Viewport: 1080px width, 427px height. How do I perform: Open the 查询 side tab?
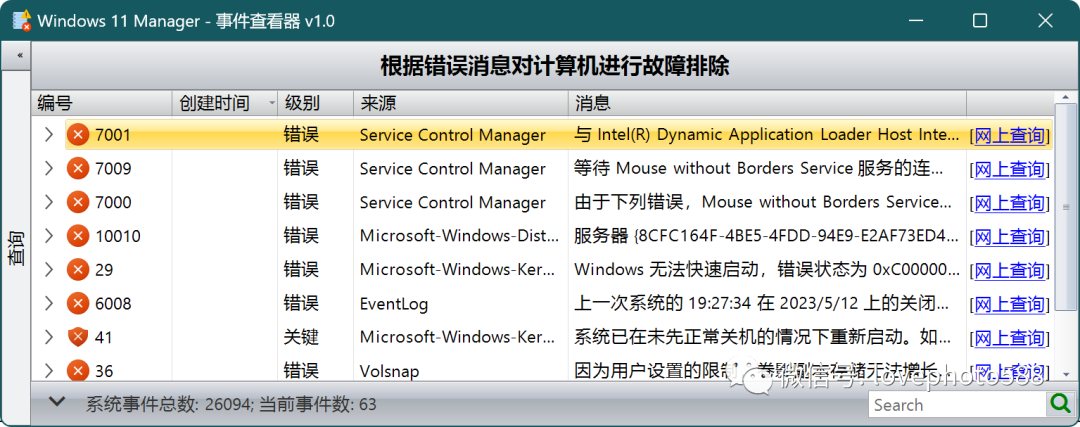[x=15, y=248]
